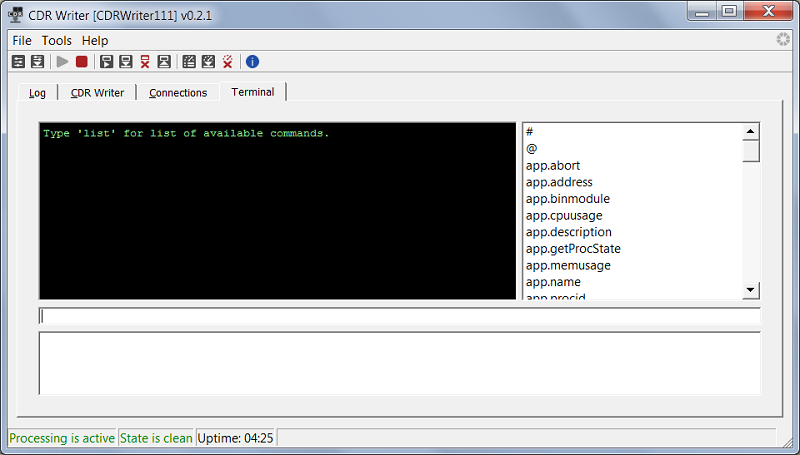Click the empty lower output text box
Image resolution: width=800 pixels, height=455 pixels.
399,363
